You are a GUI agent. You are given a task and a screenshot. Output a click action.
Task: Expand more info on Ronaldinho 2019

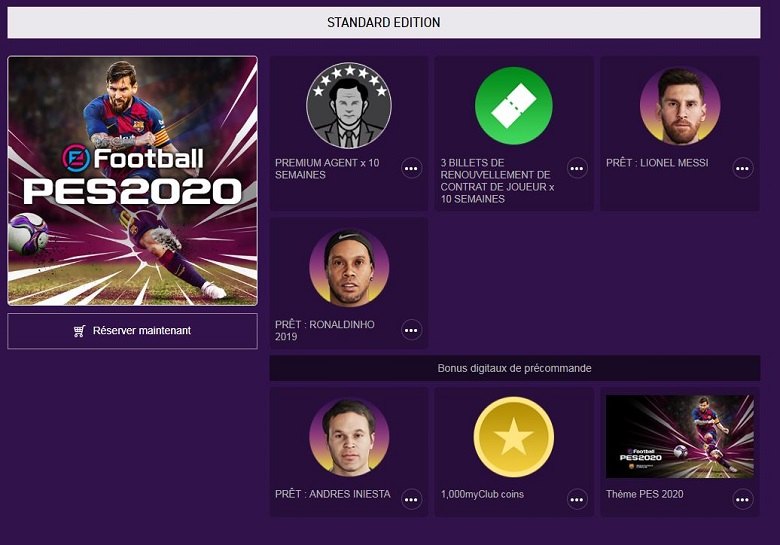(x=411, y=330)
